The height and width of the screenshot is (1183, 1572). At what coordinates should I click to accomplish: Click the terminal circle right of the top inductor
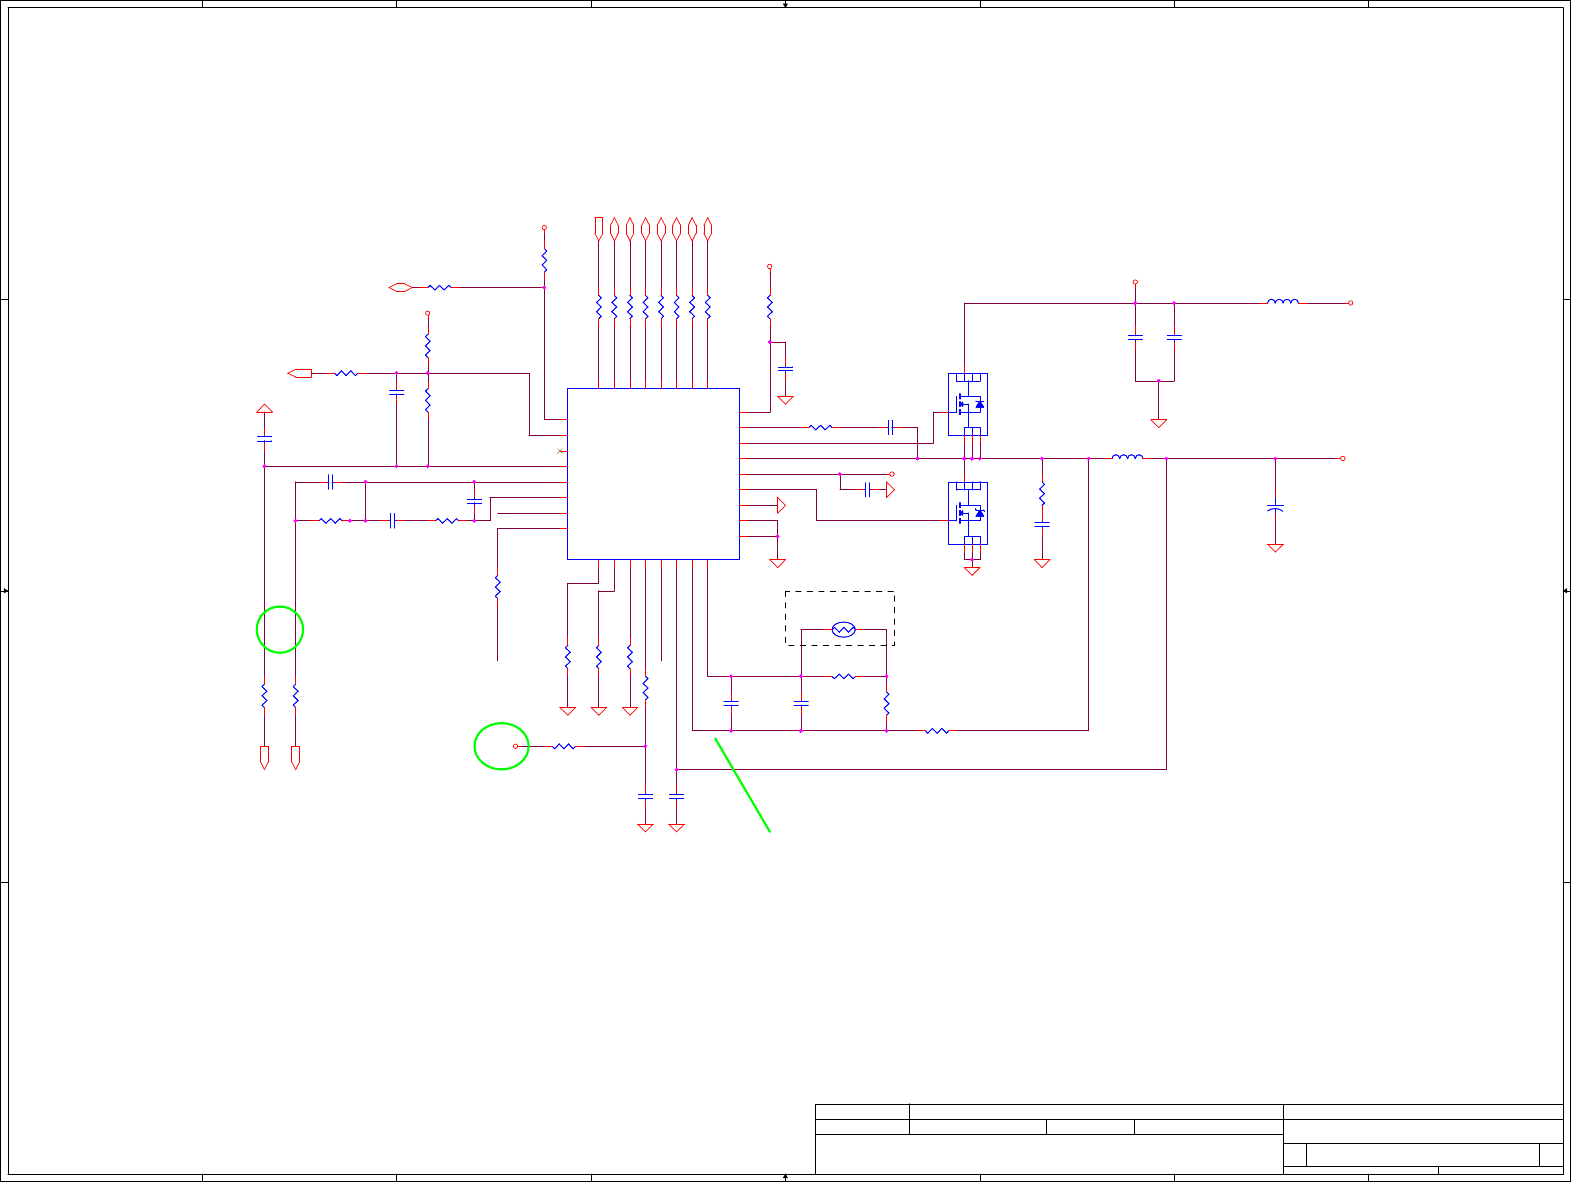point(1351,303)
